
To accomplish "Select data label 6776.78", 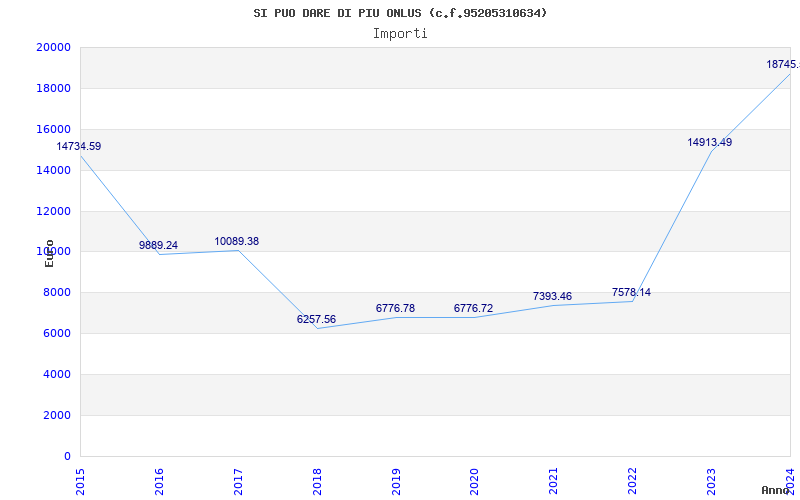I will click(x=395, y=308).
